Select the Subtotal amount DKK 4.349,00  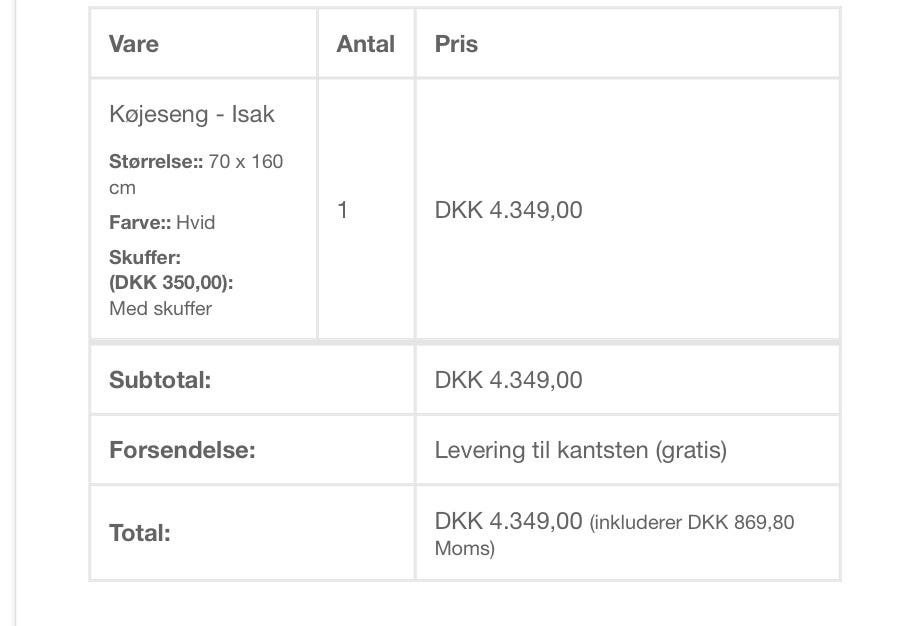point(508,380)
